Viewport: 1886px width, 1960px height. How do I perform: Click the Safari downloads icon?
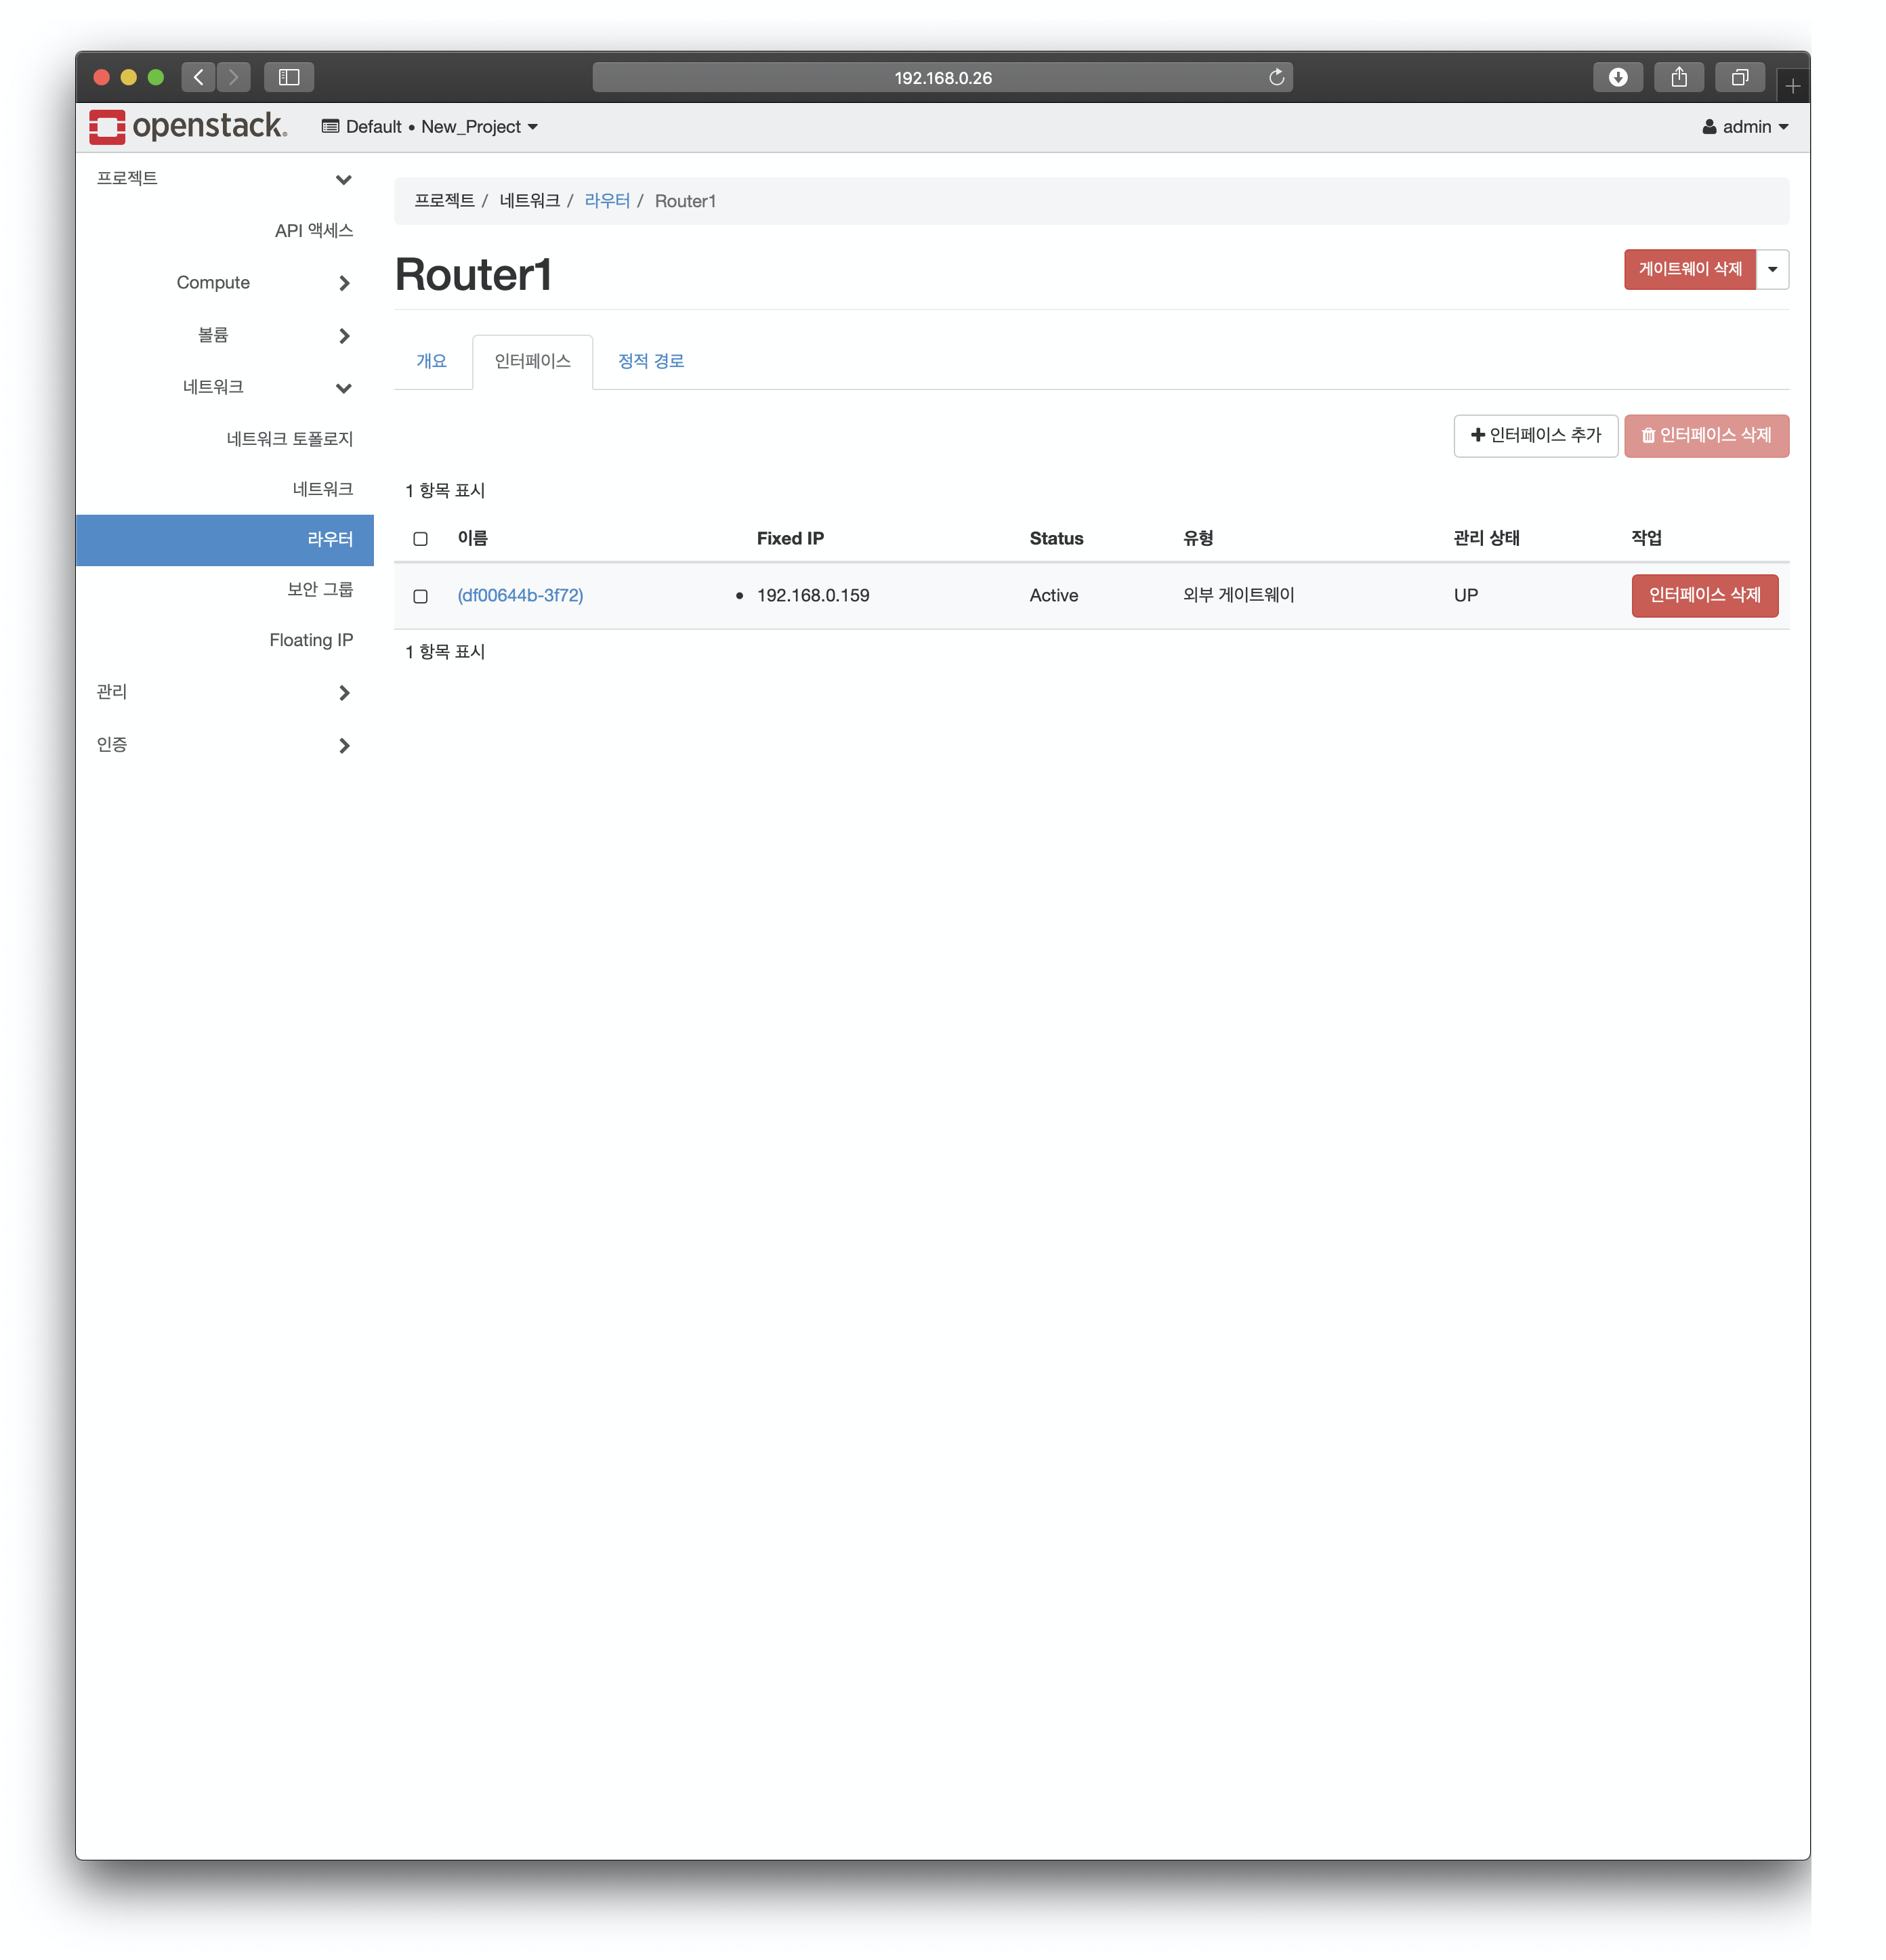[1617, 78]
